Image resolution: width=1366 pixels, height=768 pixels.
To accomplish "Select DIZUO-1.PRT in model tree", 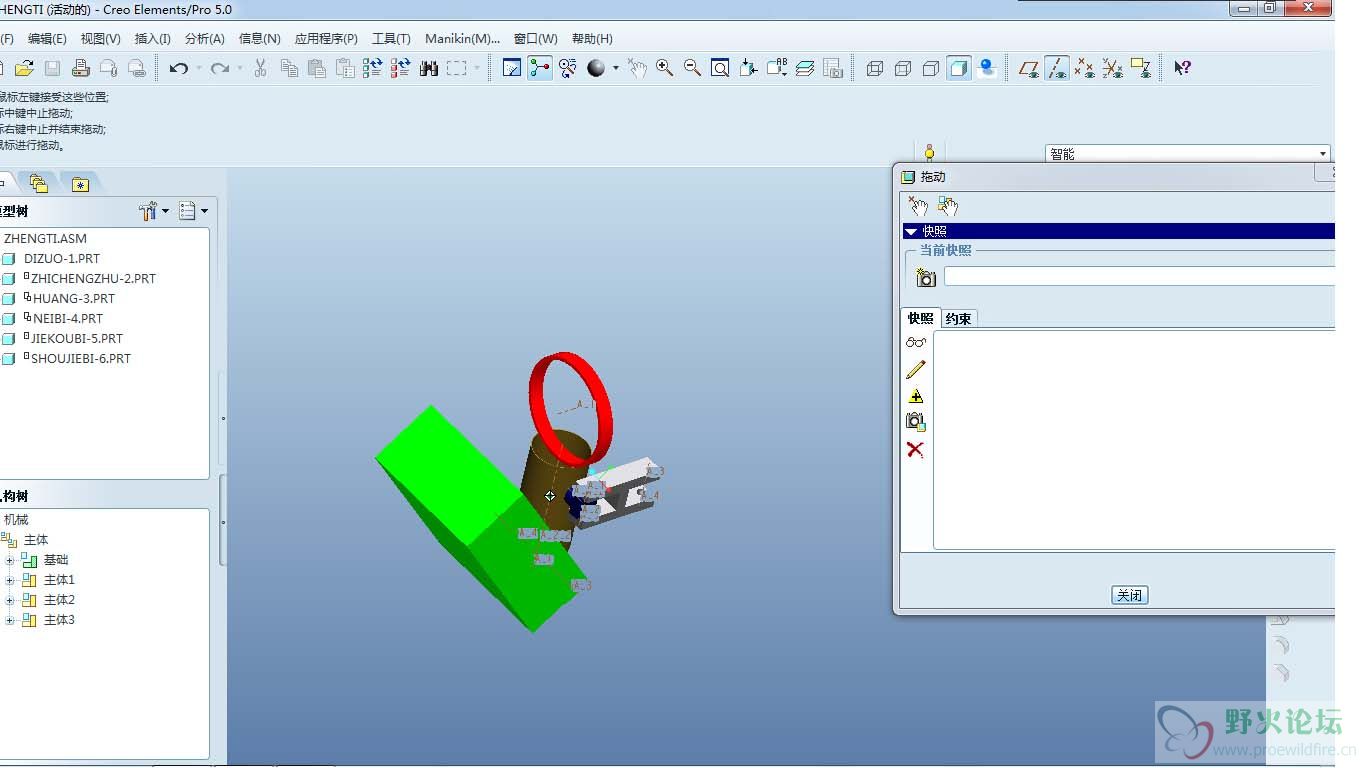I will (62, 259).
